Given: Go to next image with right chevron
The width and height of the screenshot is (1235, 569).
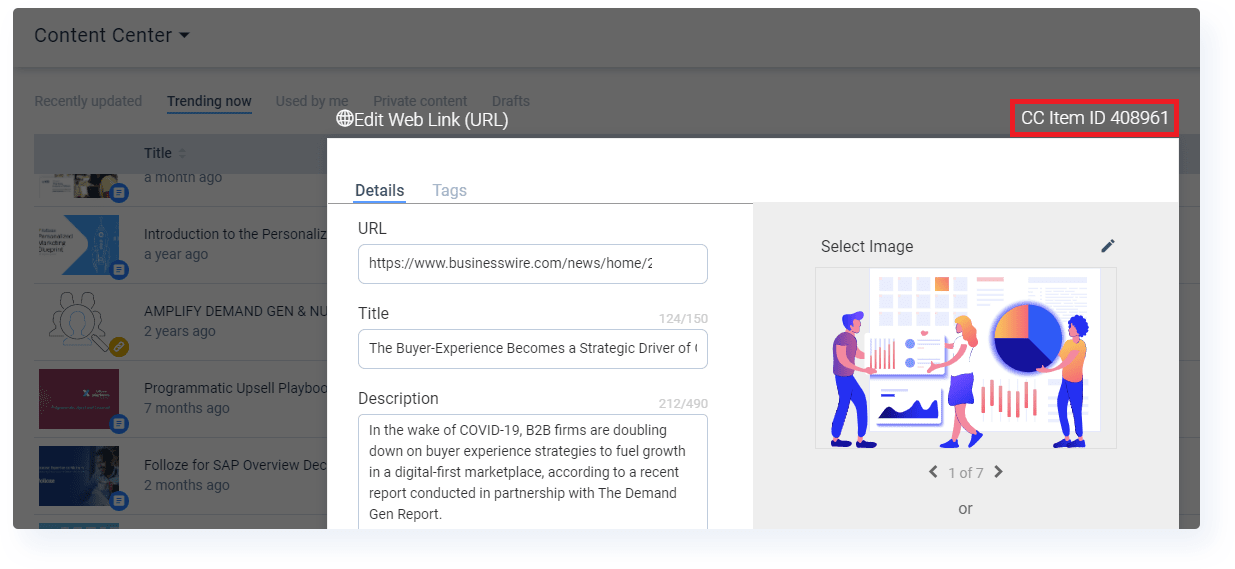Looking at the screenshot, I should (x=998, y=472).
